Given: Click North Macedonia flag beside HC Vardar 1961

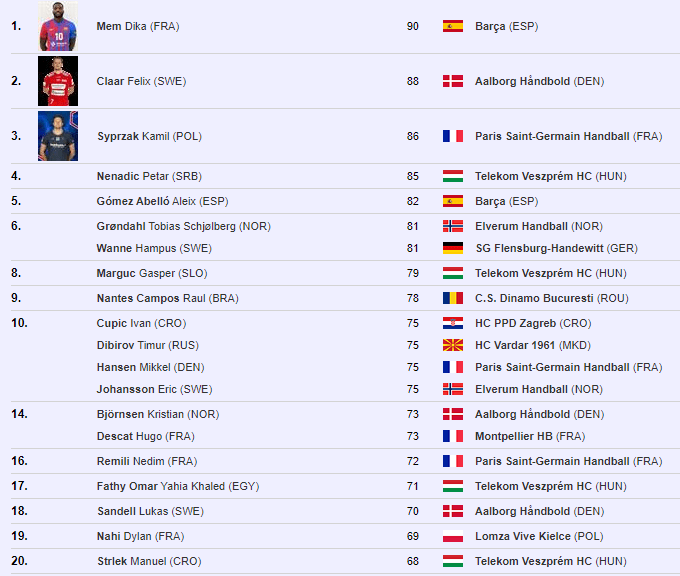Looking at the screenshot, I should (452, 345).
